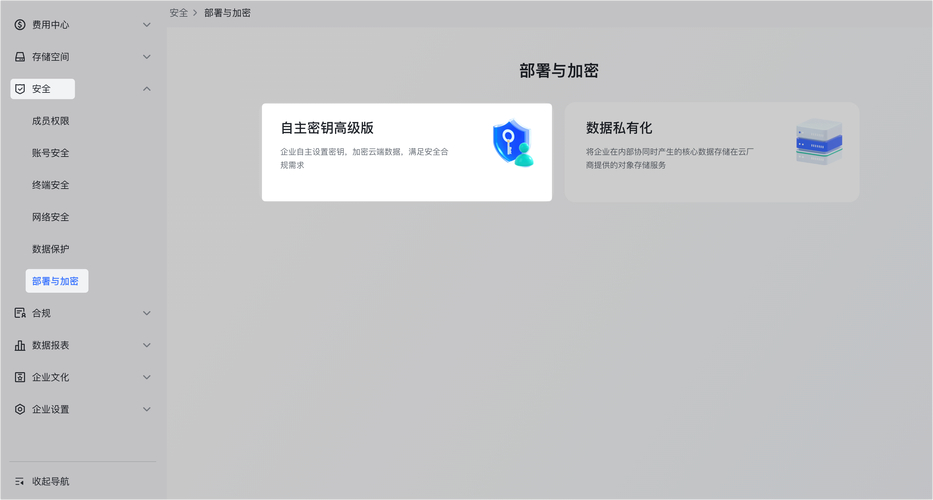Image resolution: width=933 pixels, height=500 pixels.
Task: Open the 自主密钥高级版 card
Action: point(407,152)
